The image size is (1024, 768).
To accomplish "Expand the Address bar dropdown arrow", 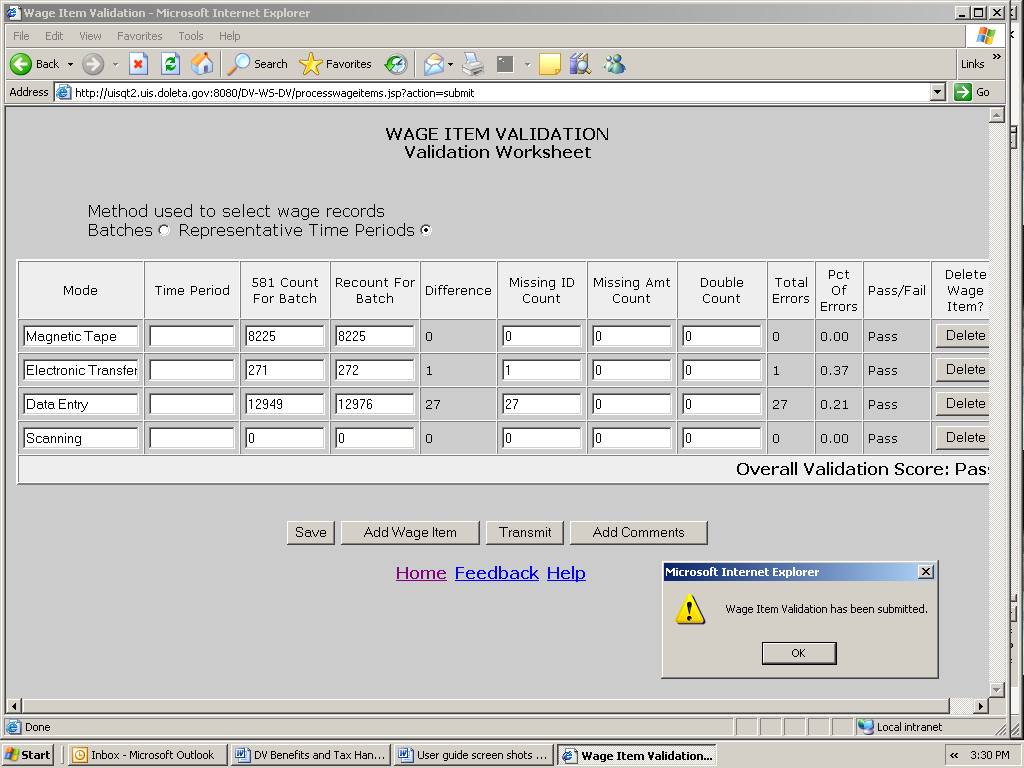I will pos(937,92).
